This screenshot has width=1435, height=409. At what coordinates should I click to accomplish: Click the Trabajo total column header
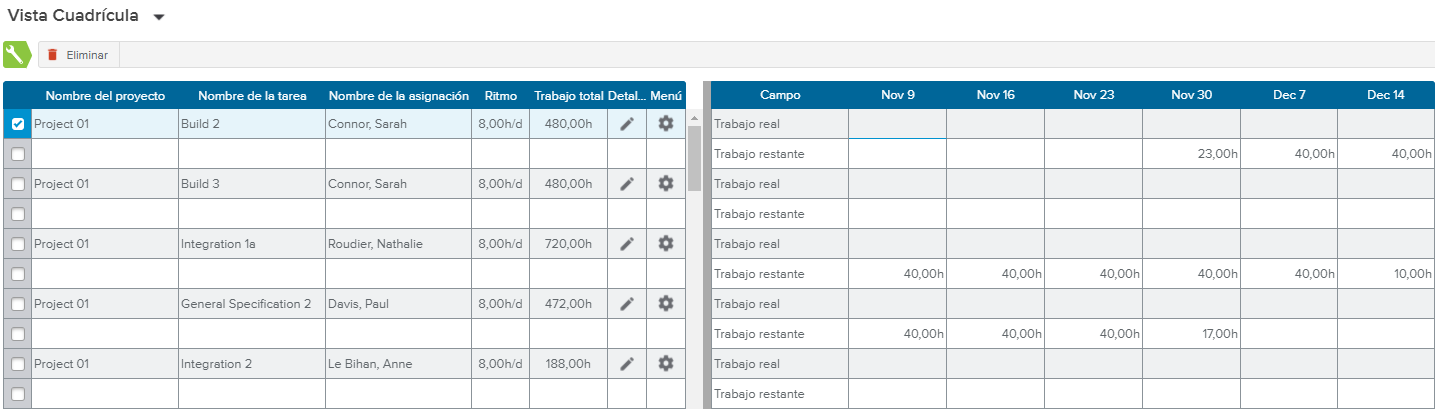point(568,96)
